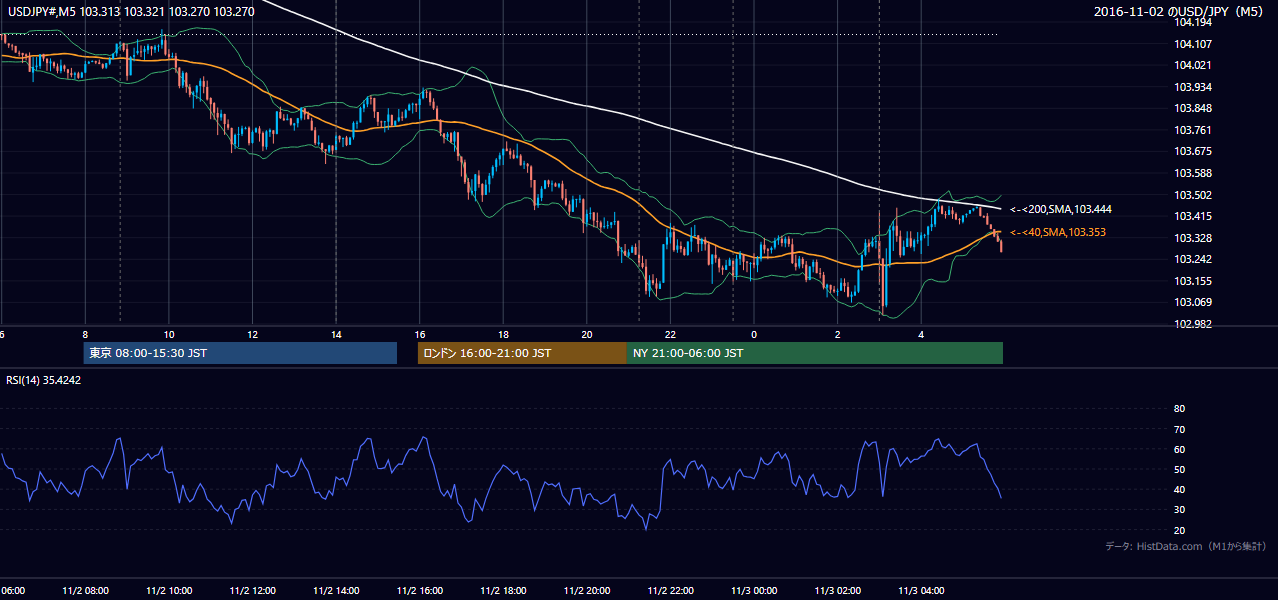Click hour label 14 under the price chart
The height and width of the screenshot is (600, 1278).
(336, 335)
